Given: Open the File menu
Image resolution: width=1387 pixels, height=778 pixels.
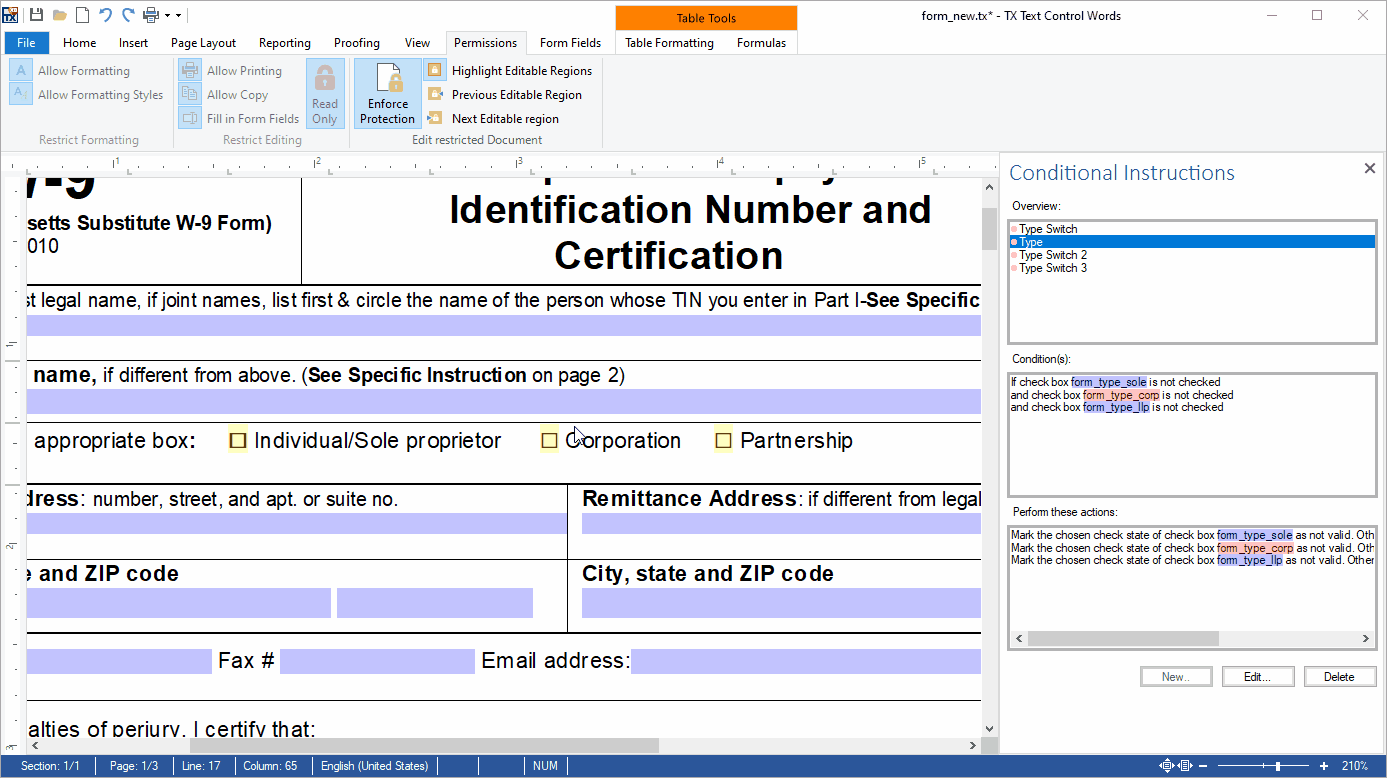Looking at the screenshot, I should pyautogui.click(x=27, y=43).
